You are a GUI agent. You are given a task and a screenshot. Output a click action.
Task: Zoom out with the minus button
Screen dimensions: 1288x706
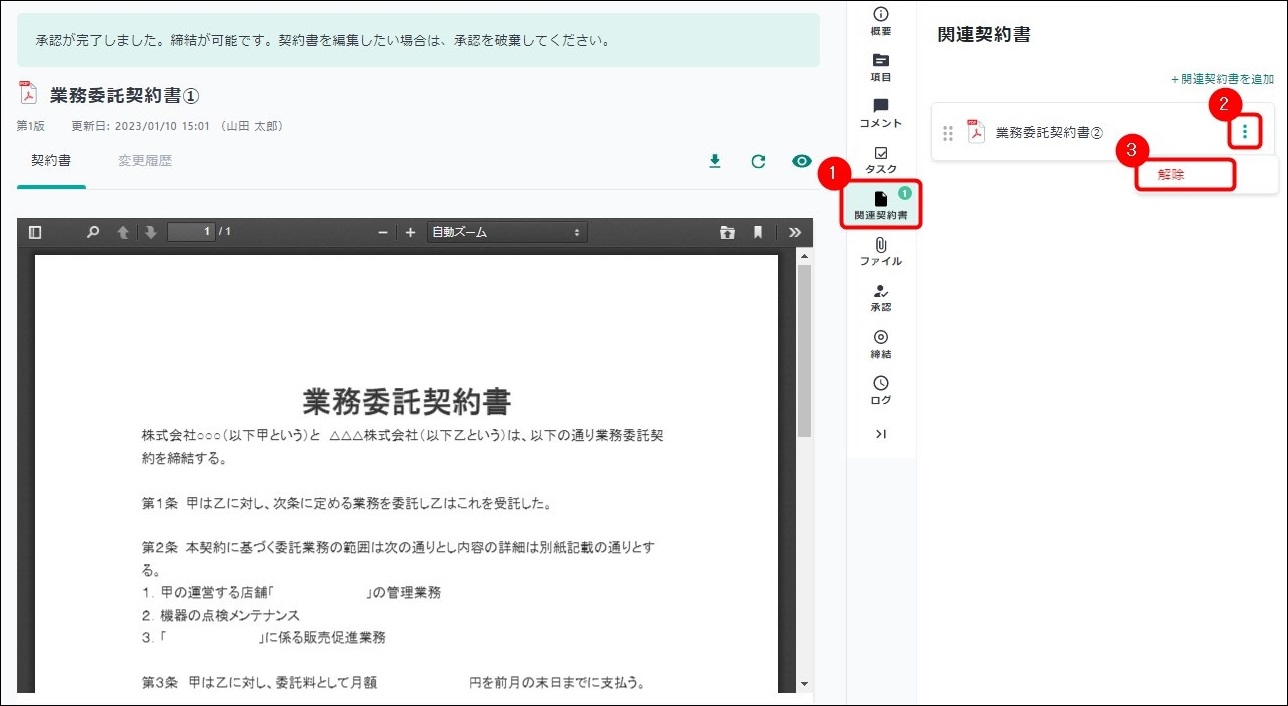[x=383, y=232]
